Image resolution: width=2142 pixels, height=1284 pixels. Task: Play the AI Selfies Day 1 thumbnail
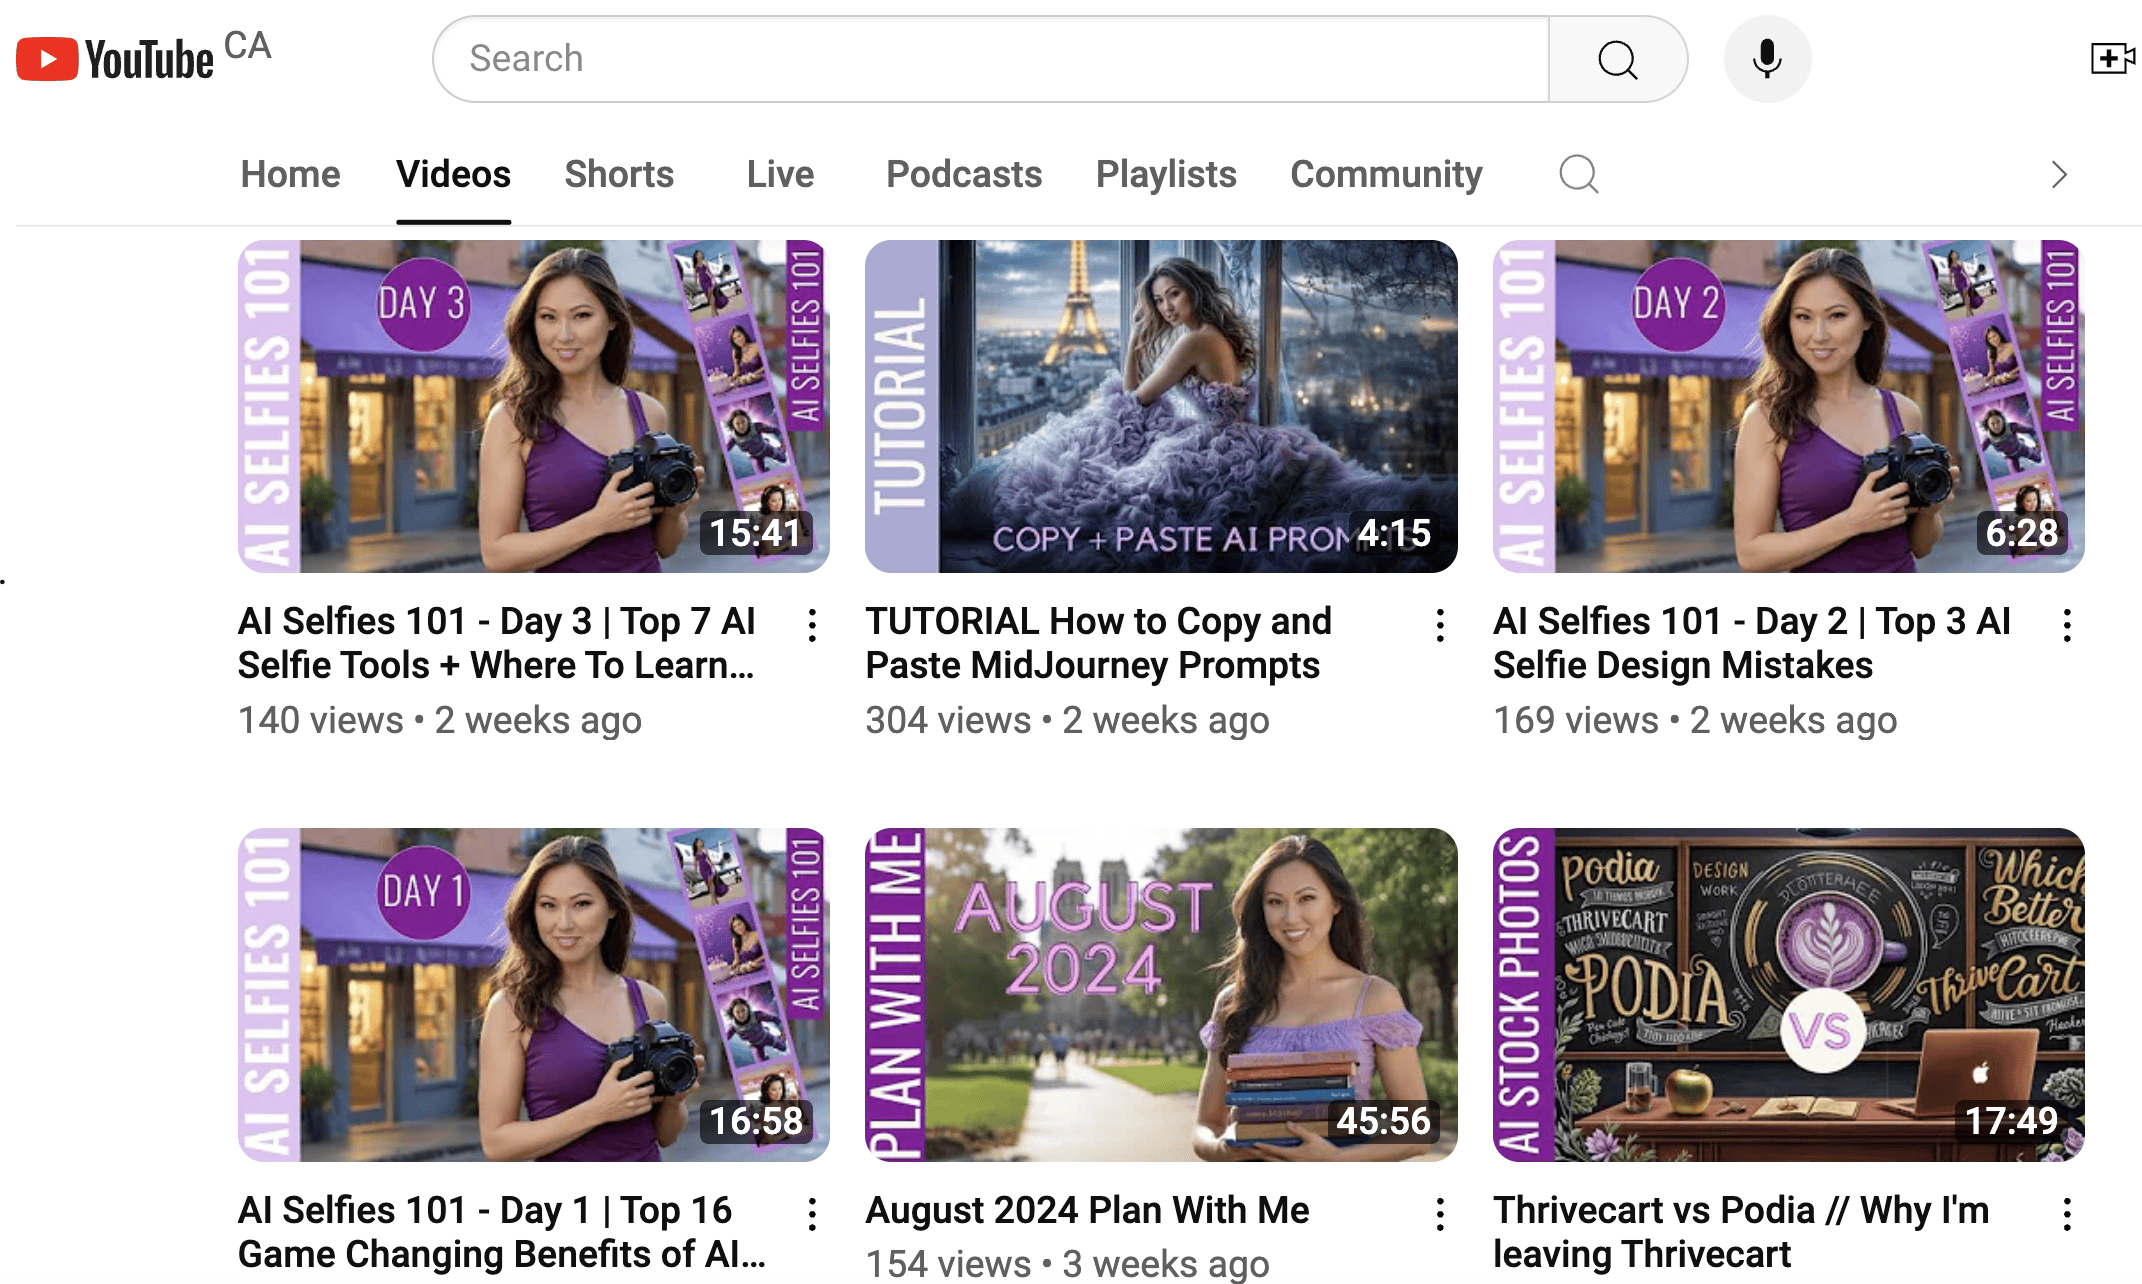(534, 995)
